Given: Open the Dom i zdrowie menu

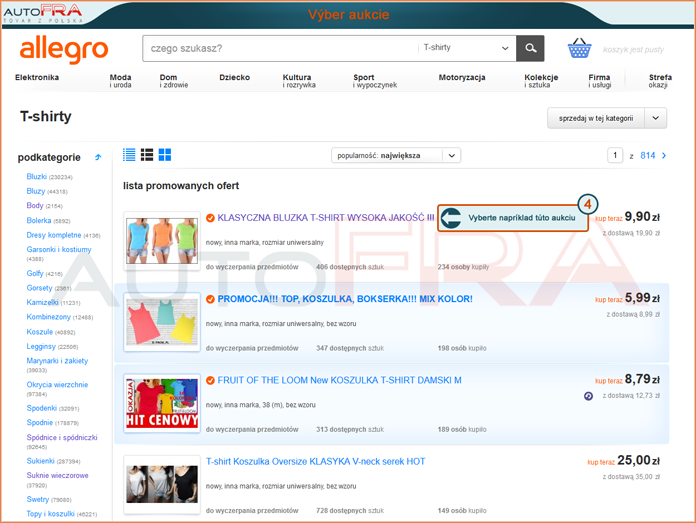Looking at the screenshot, I should pos(174,81).
